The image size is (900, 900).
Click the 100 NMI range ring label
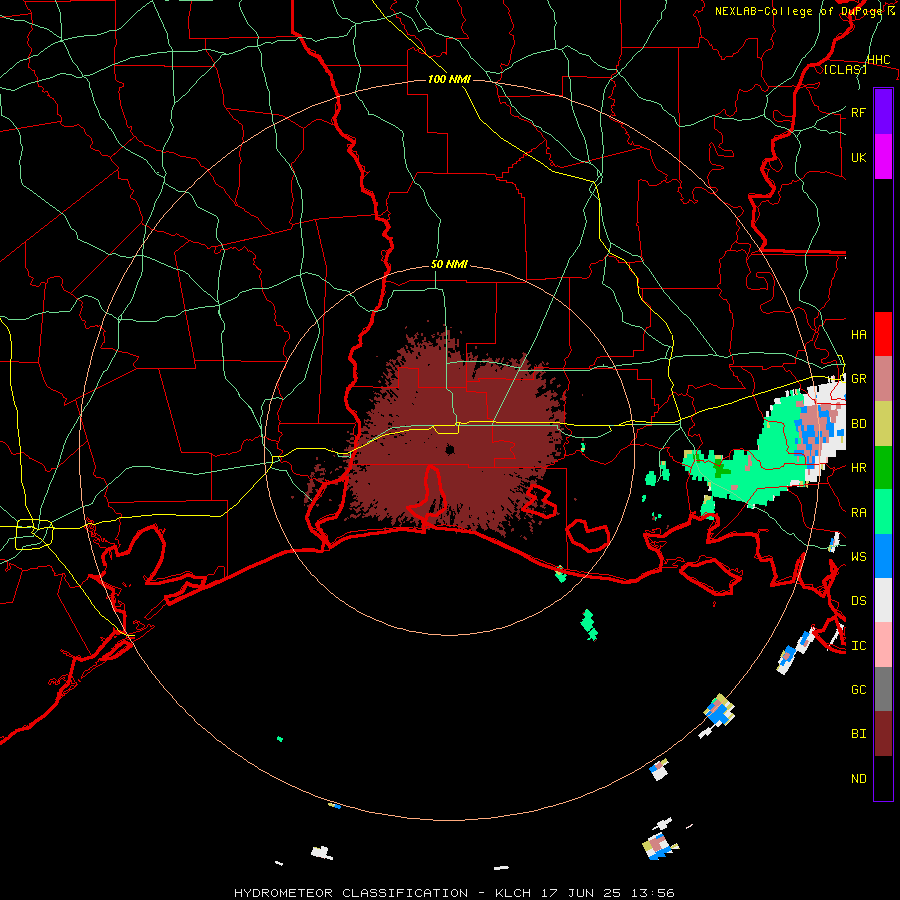pos(449,79)
